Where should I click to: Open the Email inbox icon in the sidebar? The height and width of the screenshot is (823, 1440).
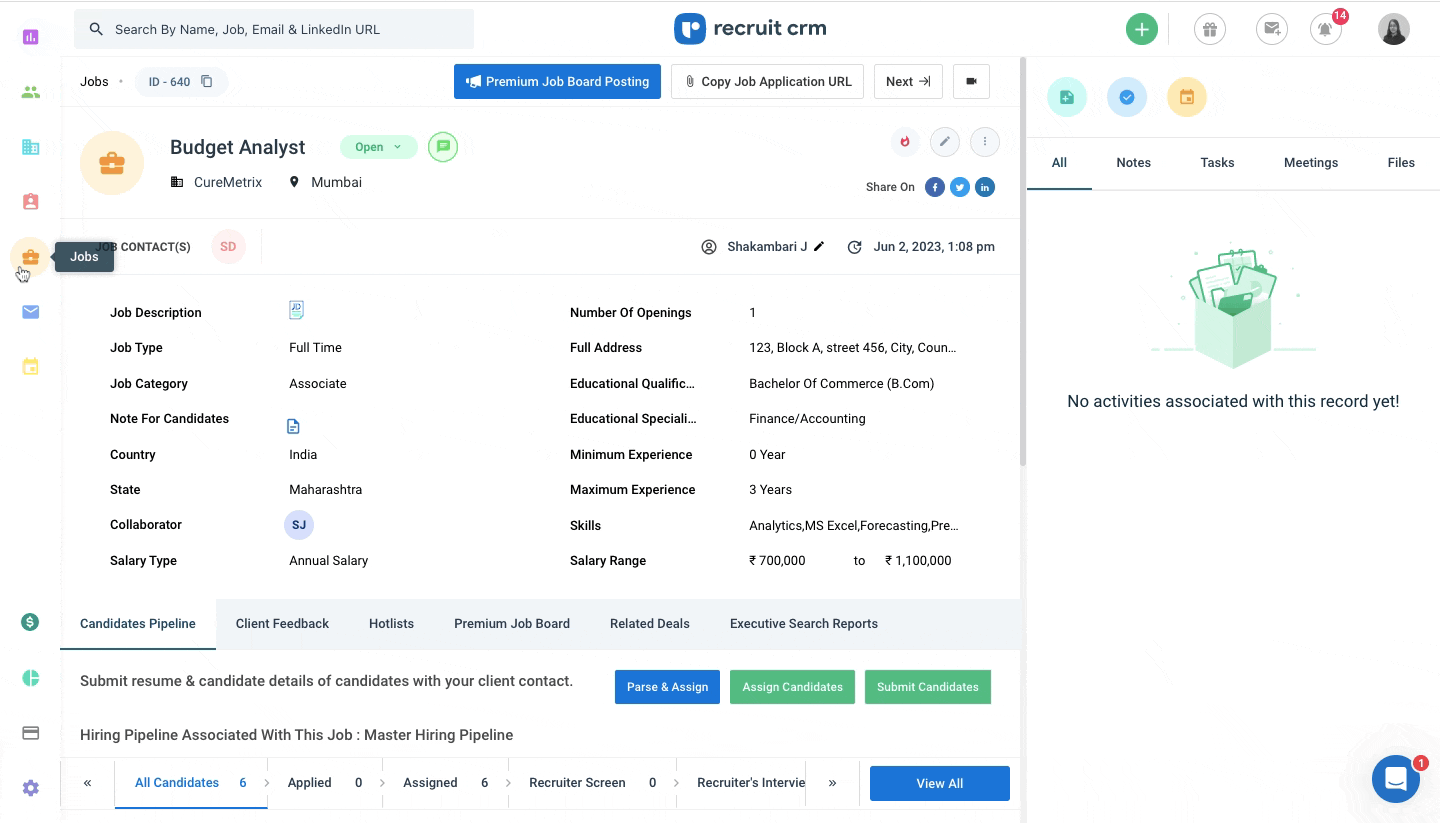pyautogui.click(x=30, y=311)
